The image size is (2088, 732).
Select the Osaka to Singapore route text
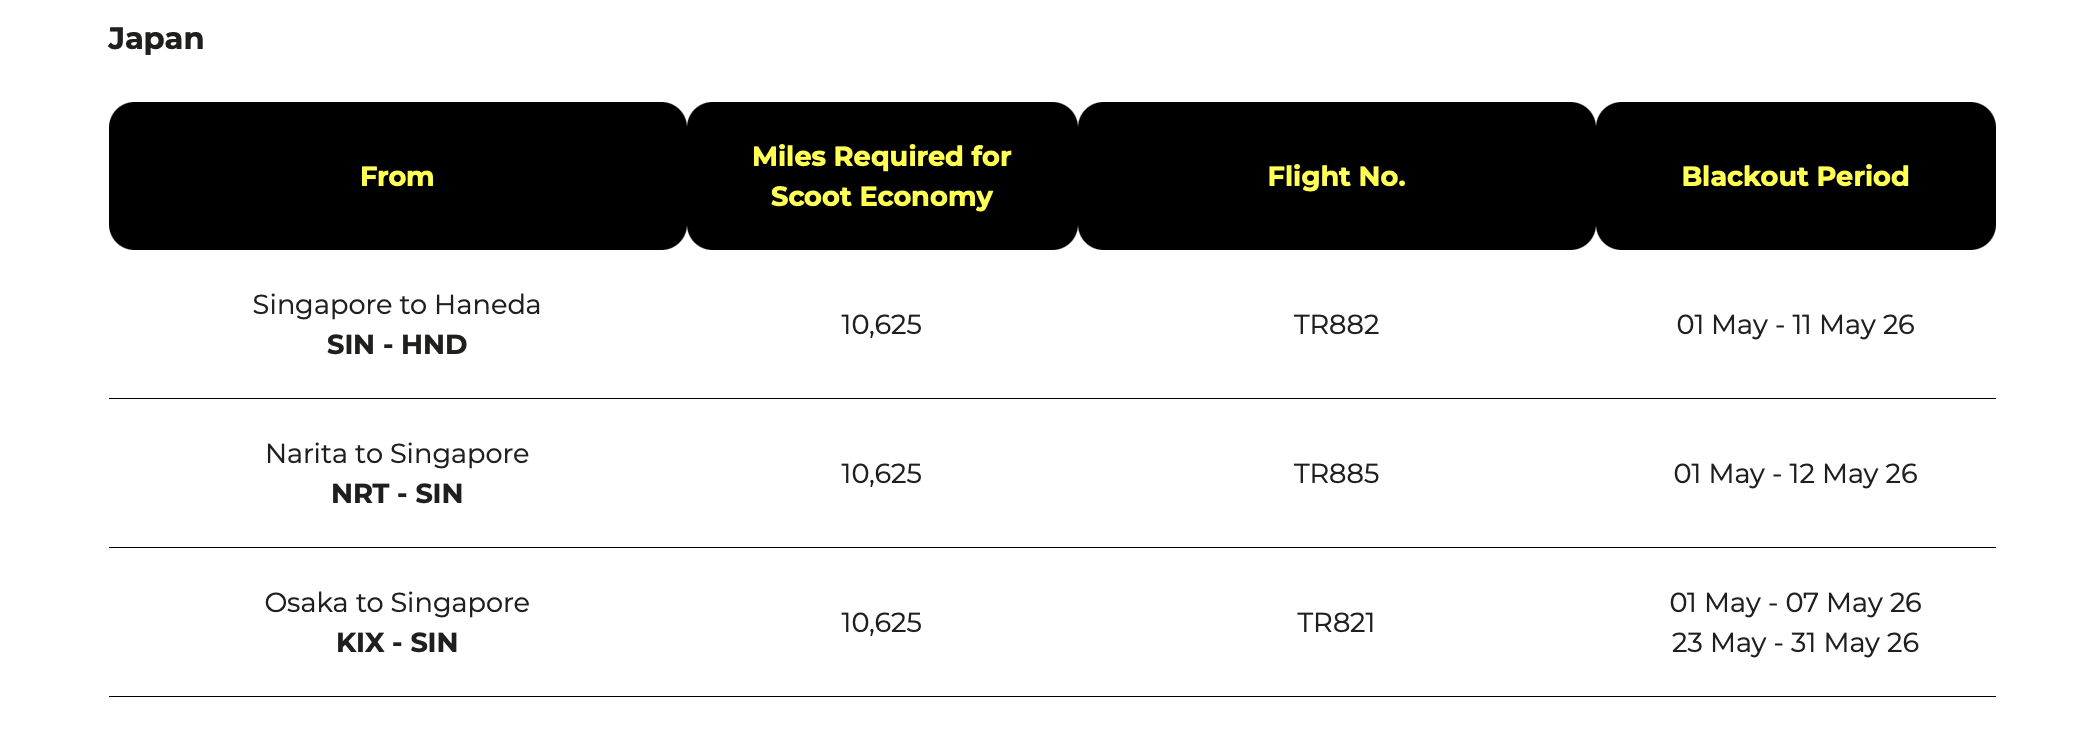click(x=397, y=602)
